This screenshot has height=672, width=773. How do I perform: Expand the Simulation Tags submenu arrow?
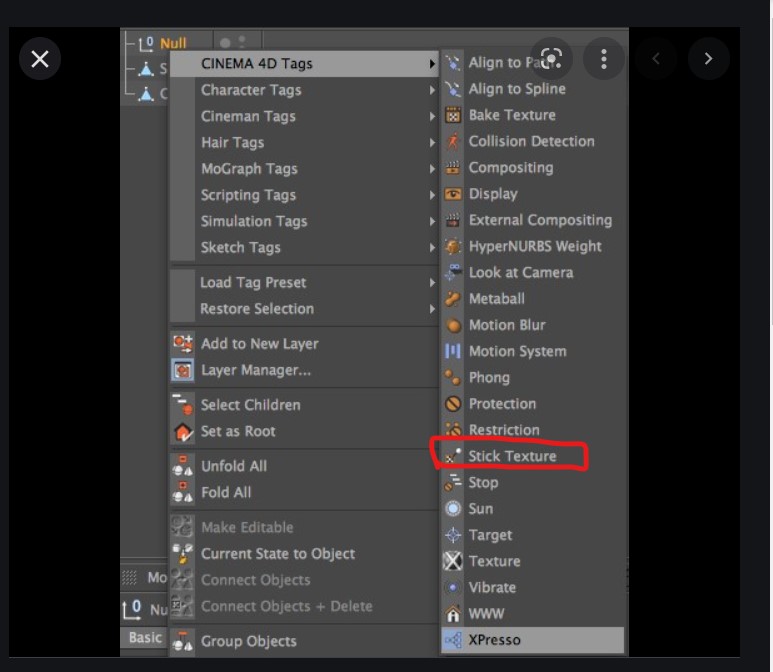432,221
